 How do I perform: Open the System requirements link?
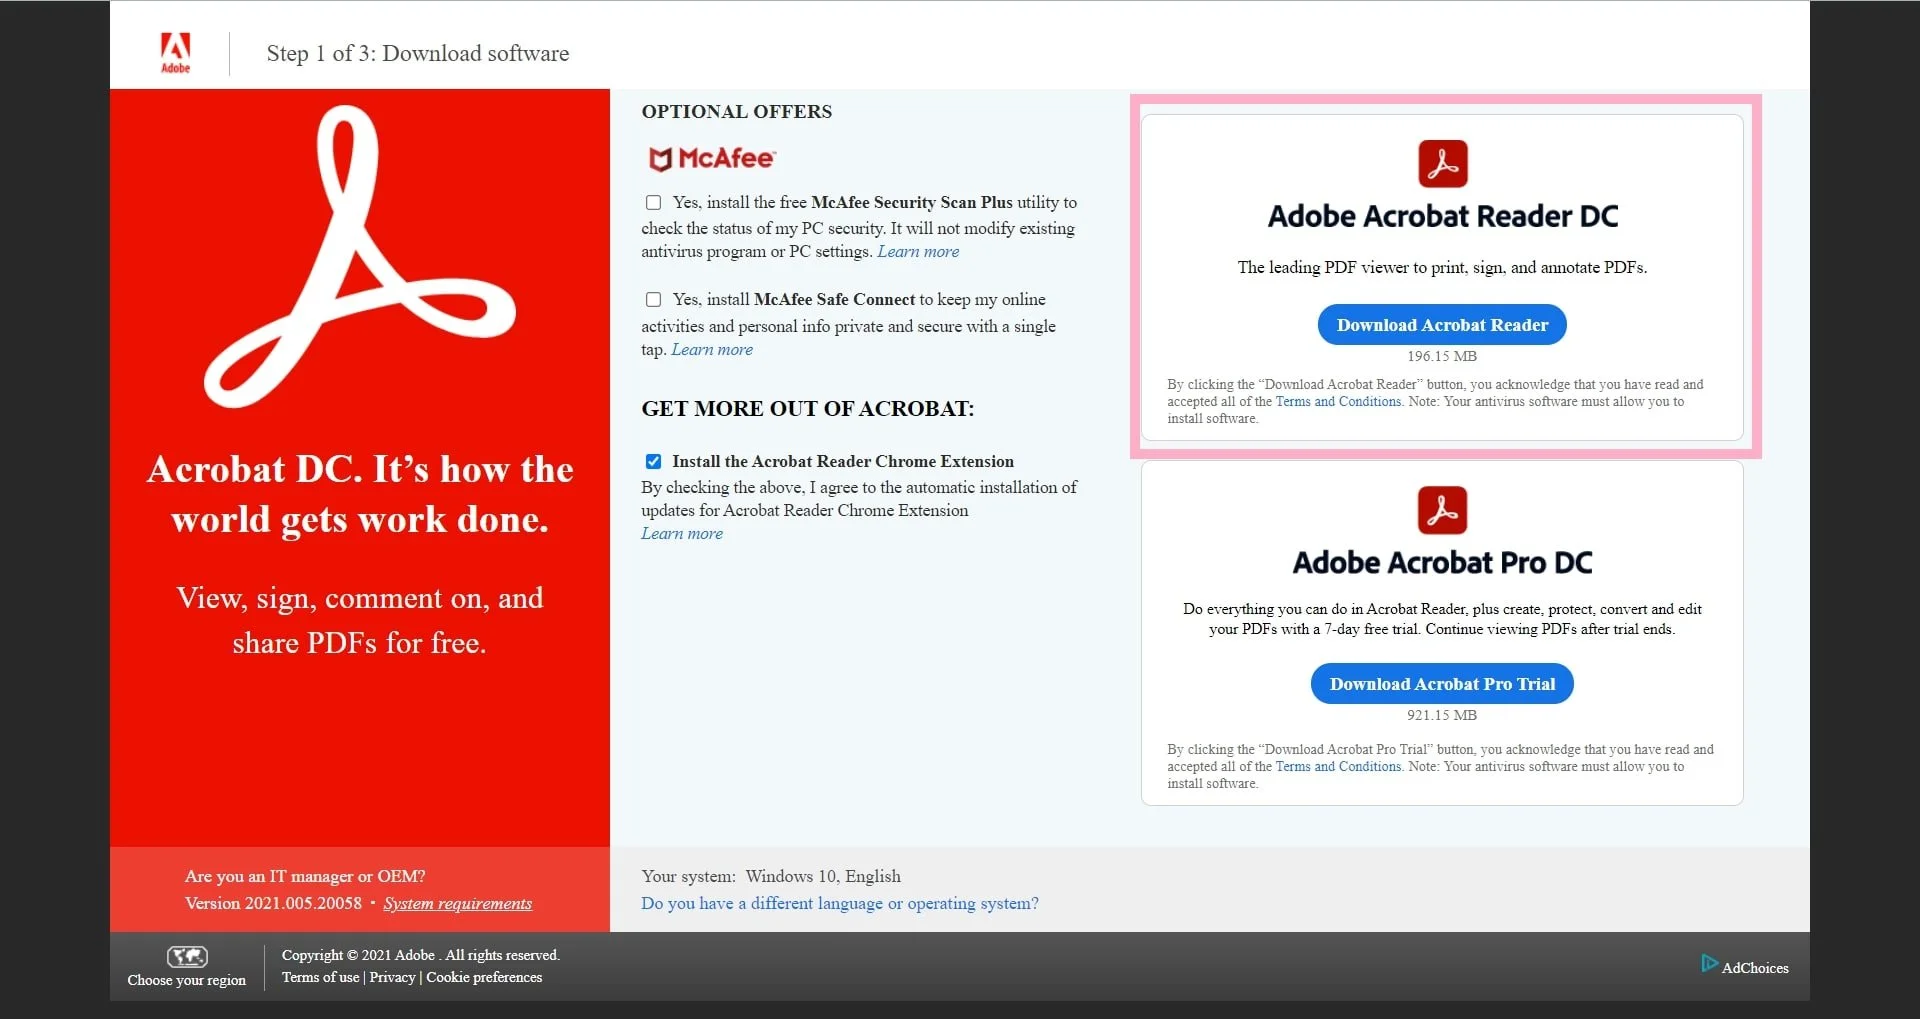pos(457,903)
